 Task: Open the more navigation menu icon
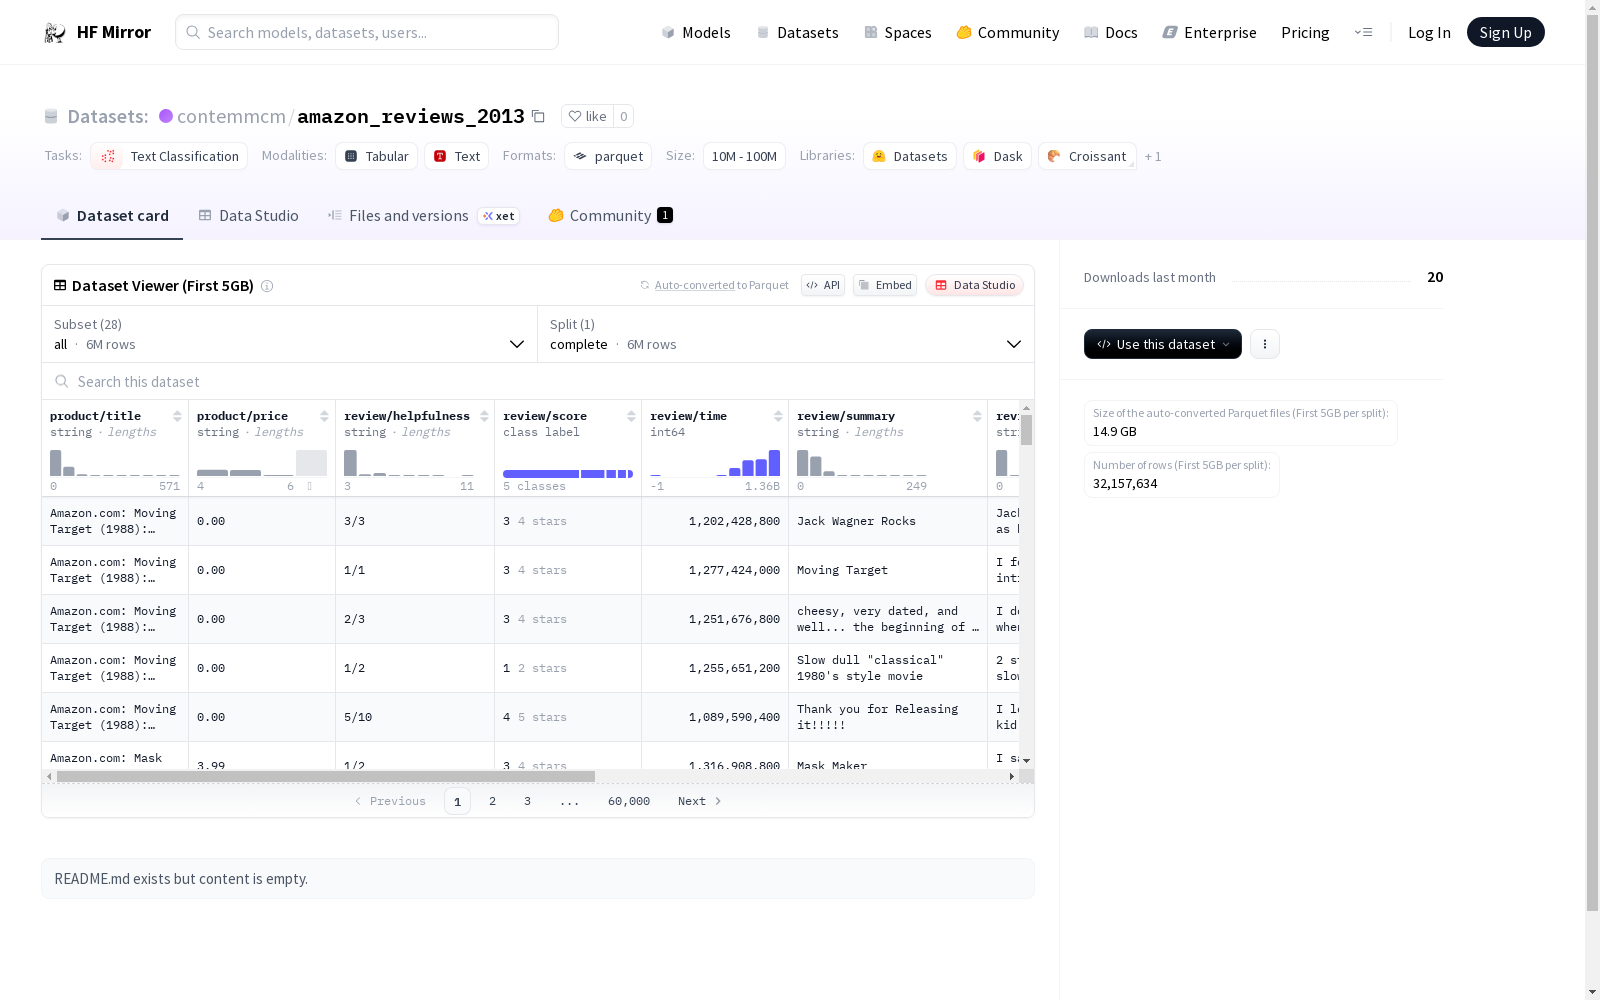(1363, 32)
